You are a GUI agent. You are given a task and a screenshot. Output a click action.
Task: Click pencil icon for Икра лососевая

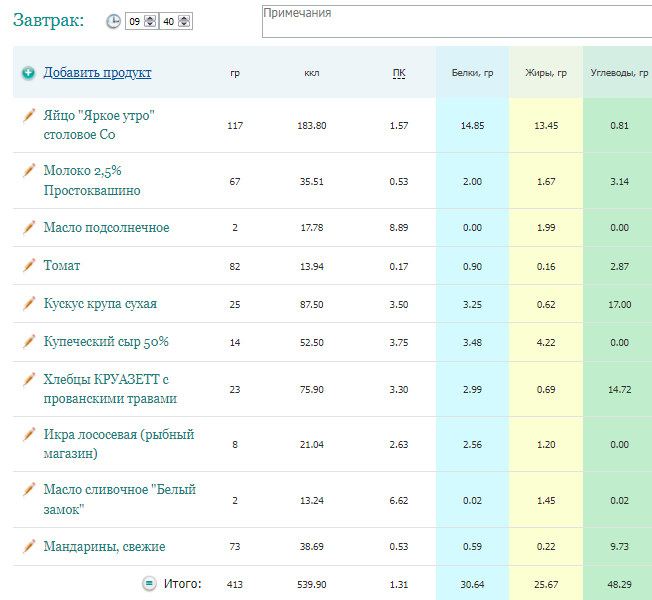(29, 435)
